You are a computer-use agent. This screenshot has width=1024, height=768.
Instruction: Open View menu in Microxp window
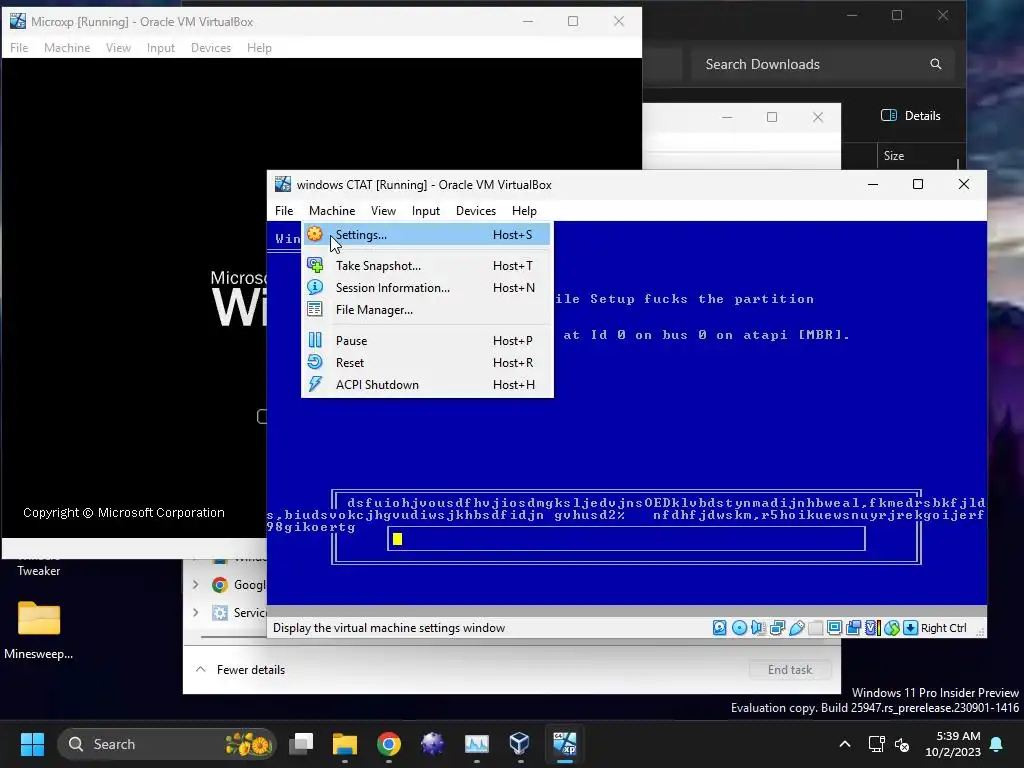(x=118, y=48)
